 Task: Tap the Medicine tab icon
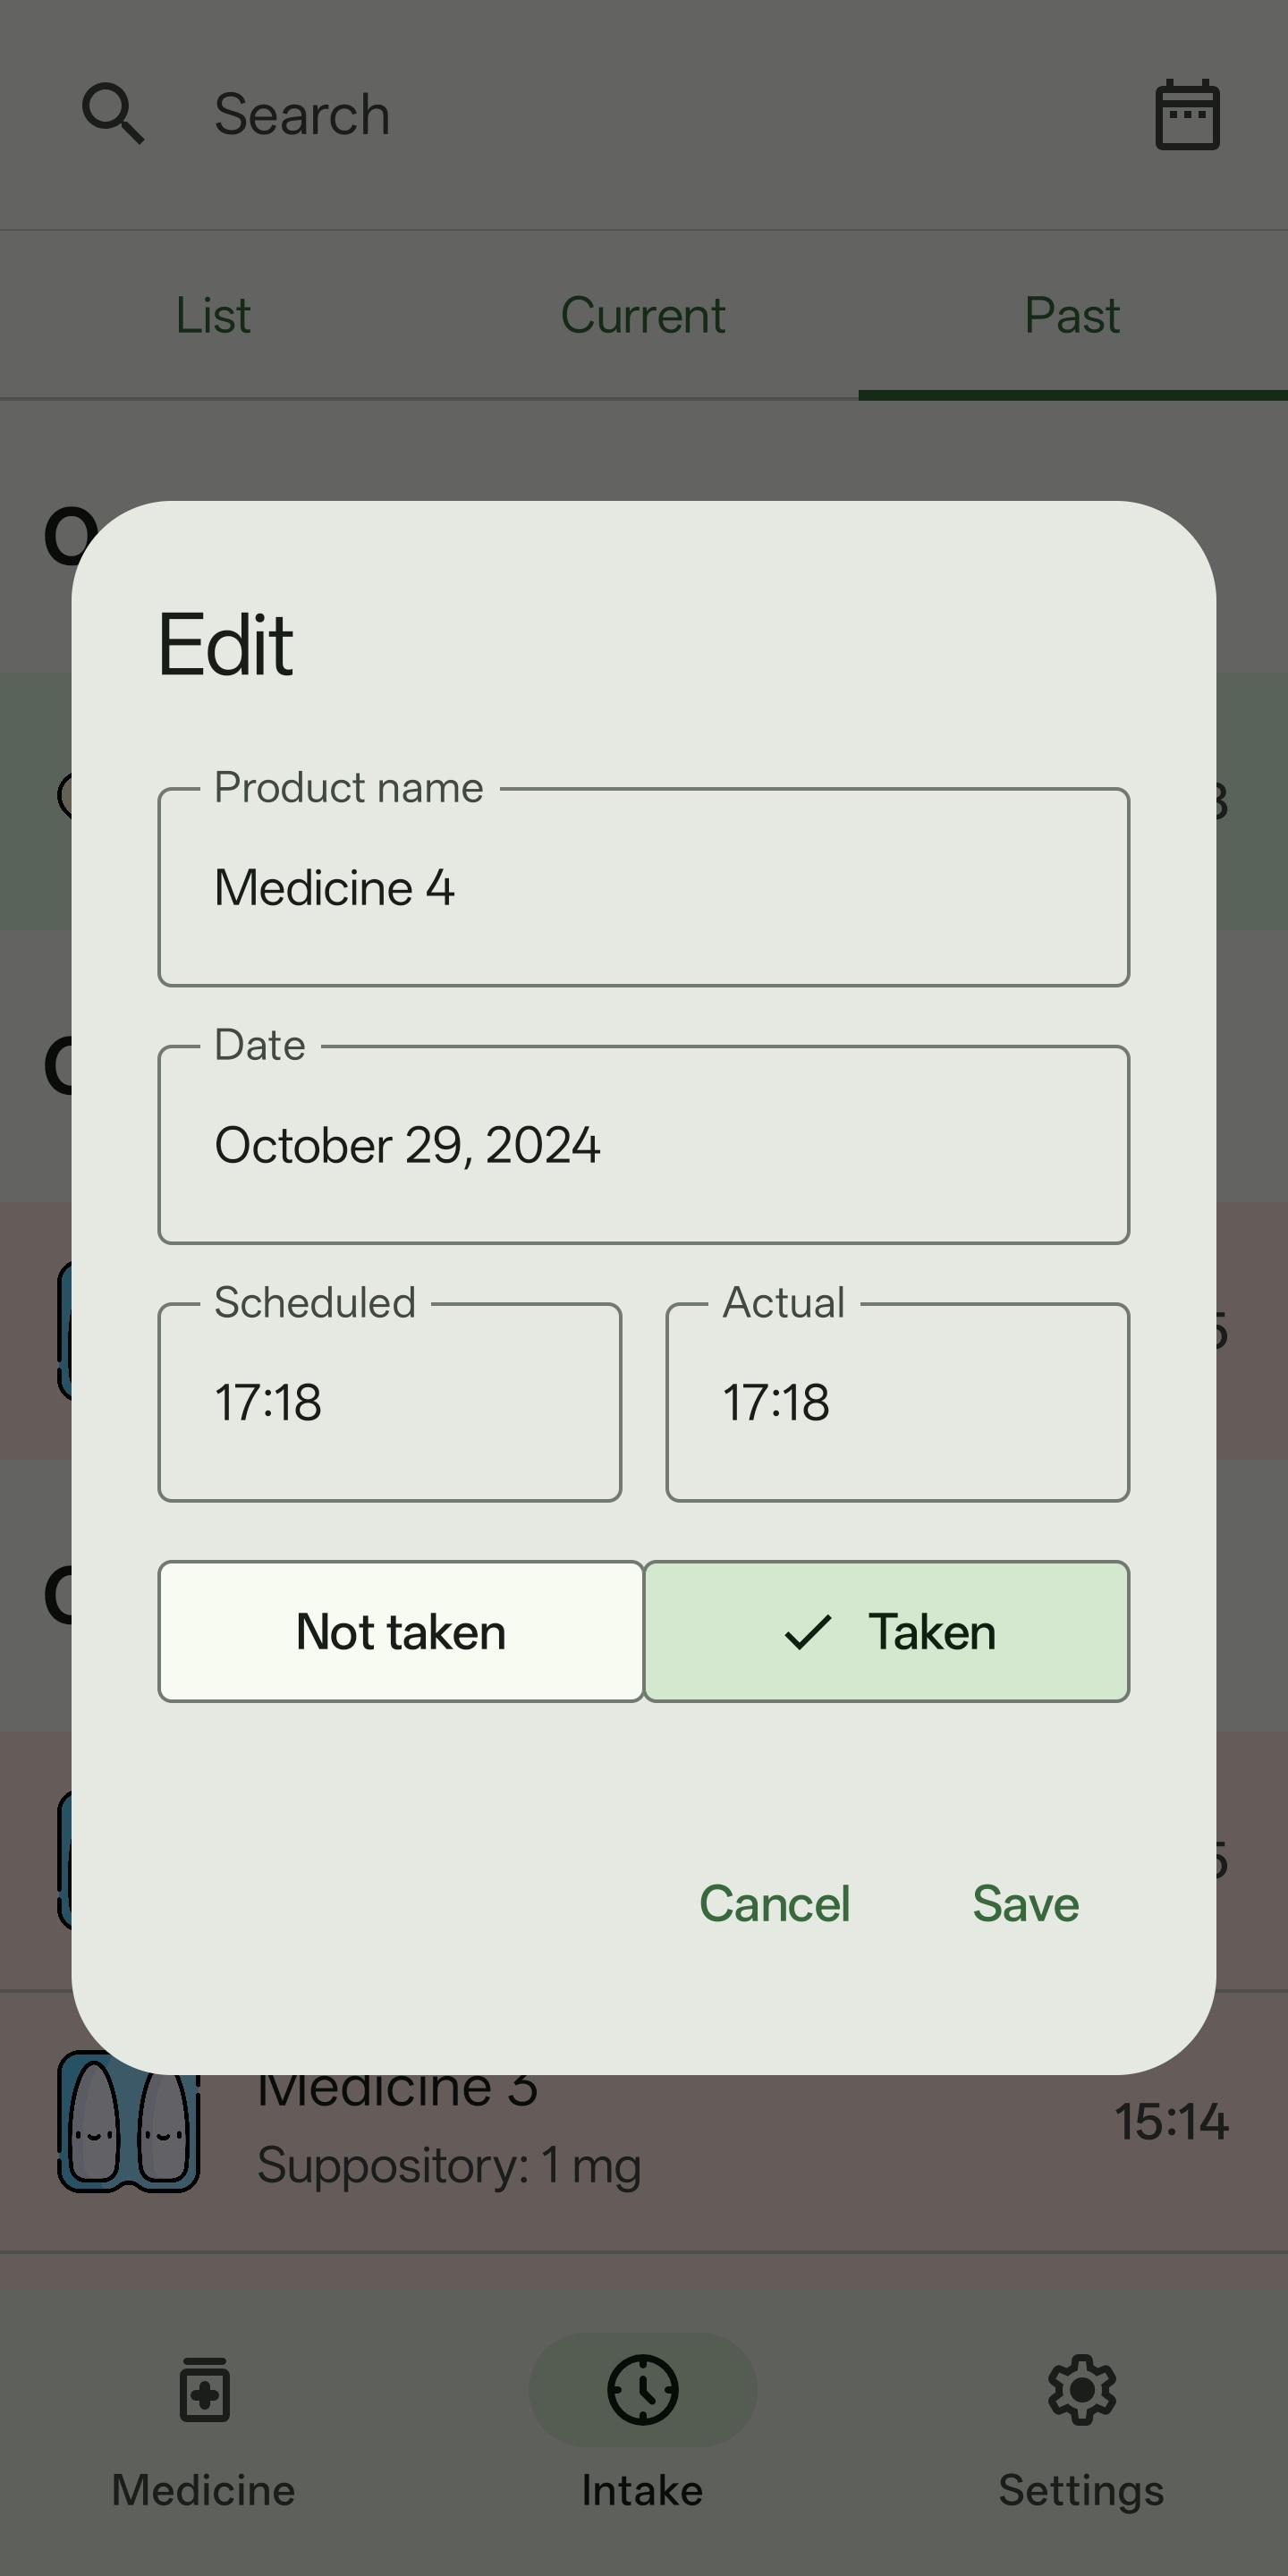205,2390
